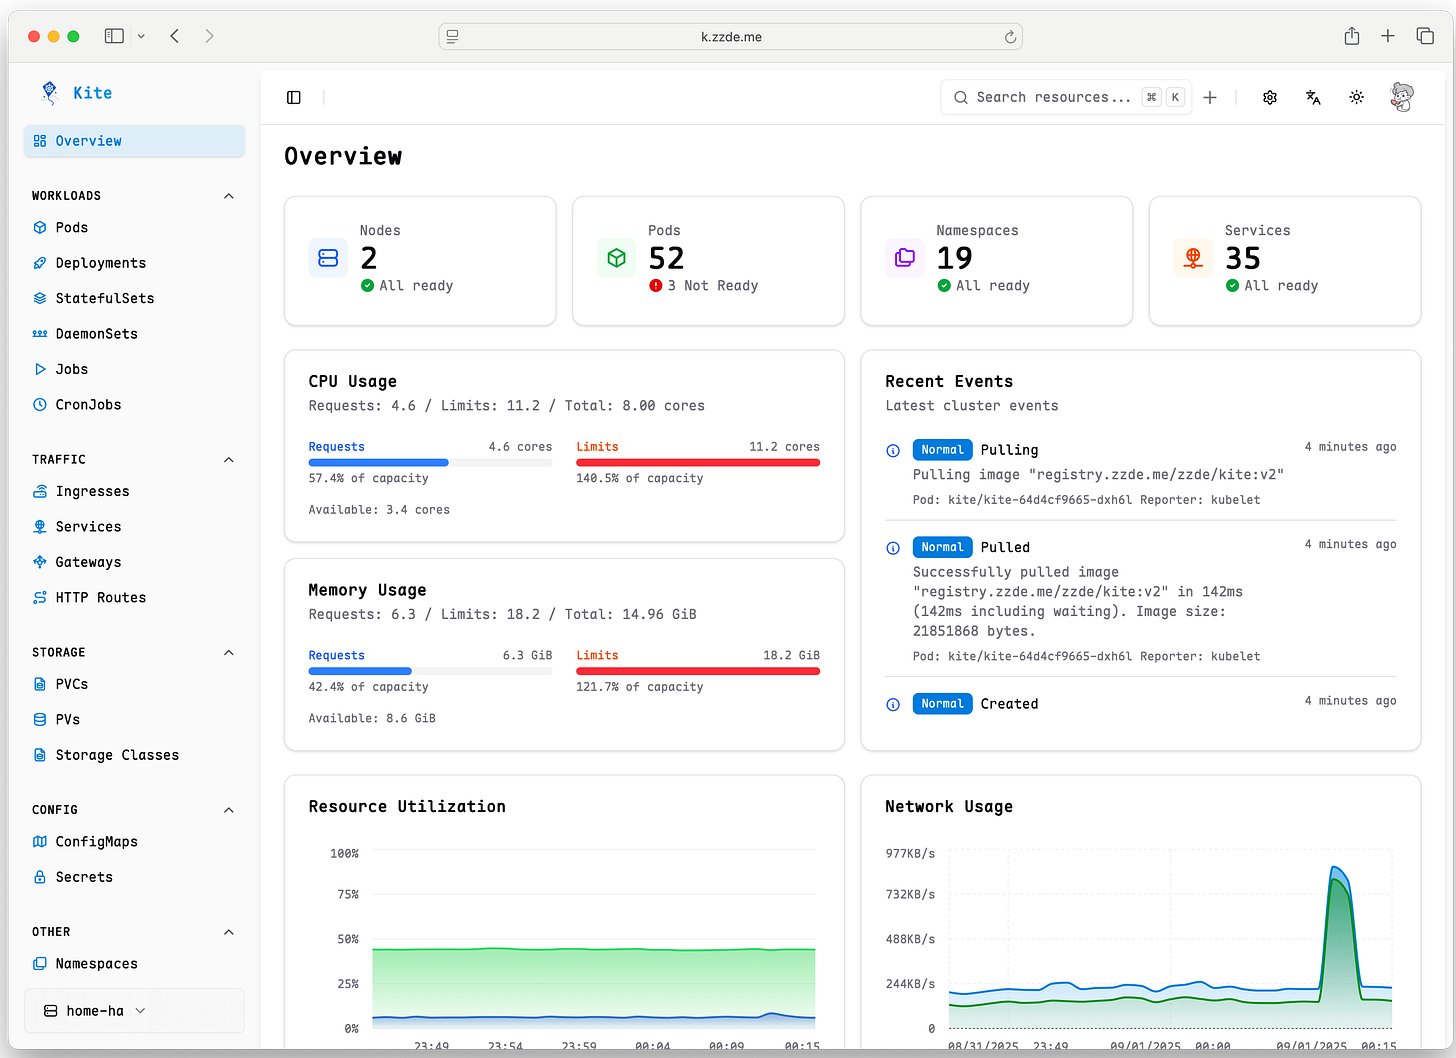Open the home-ha cluster dropdown
Image resolution: width=1456 pixels, height=1058 pixels.
(134, 1011)
